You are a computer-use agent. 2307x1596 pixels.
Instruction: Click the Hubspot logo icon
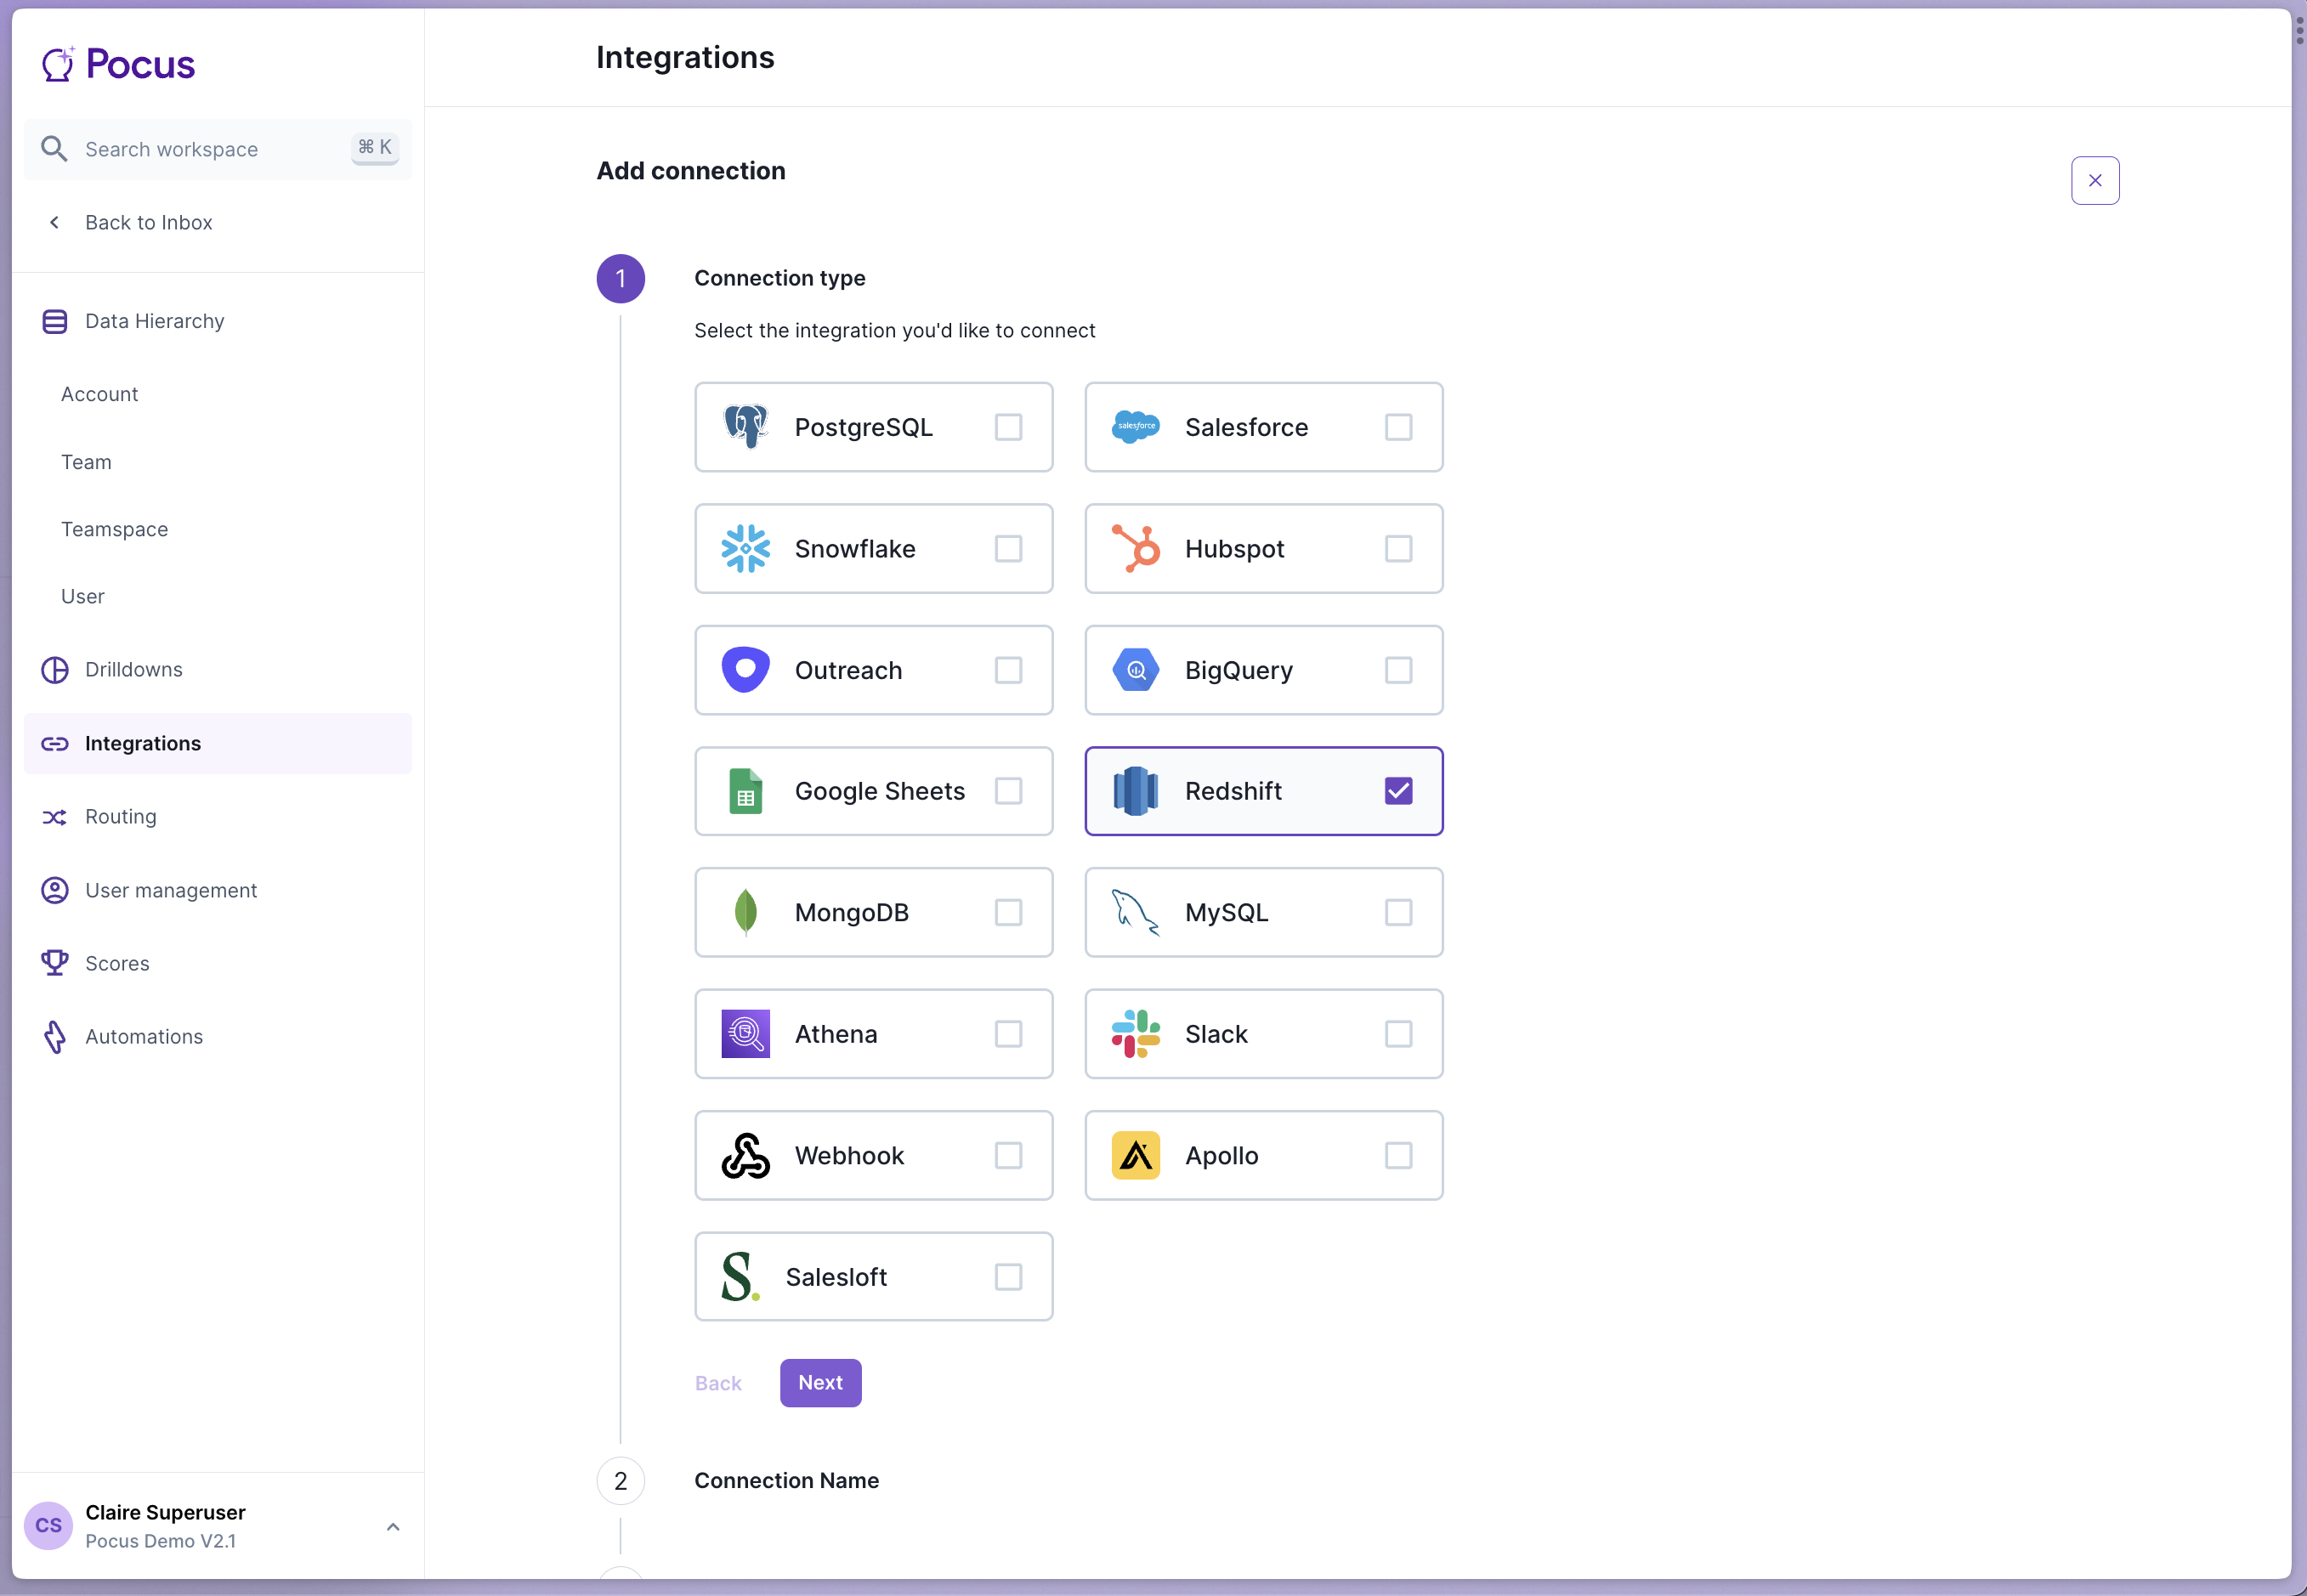point(1135,549)
